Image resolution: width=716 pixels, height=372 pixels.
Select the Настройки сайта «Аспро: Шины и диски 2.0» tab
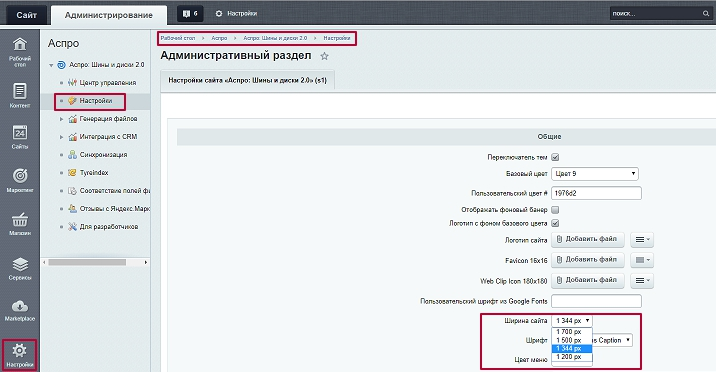(x=247, y=80)
